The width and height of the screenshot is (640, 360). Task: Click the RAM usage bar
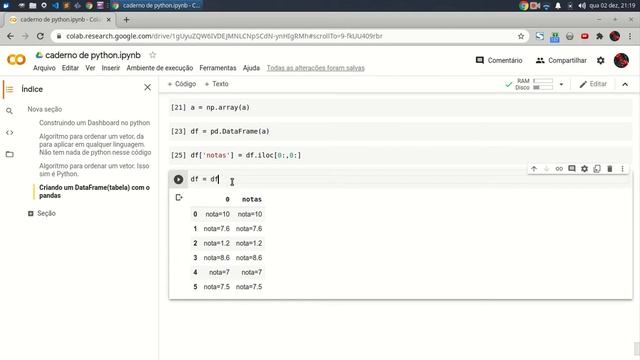(543, 81)
